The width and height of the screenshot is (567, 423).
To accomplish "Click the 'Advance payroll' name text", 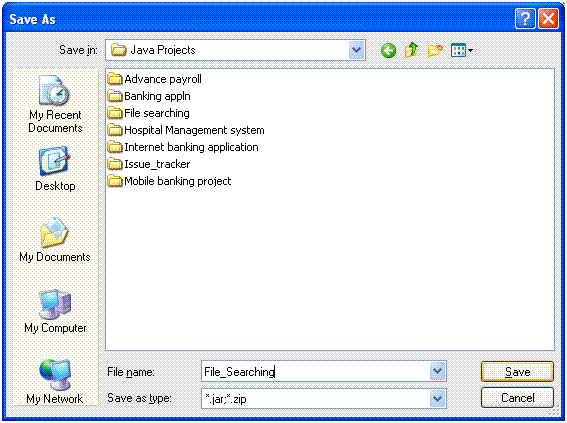I will pyautogui.click(x=163, y=79).
